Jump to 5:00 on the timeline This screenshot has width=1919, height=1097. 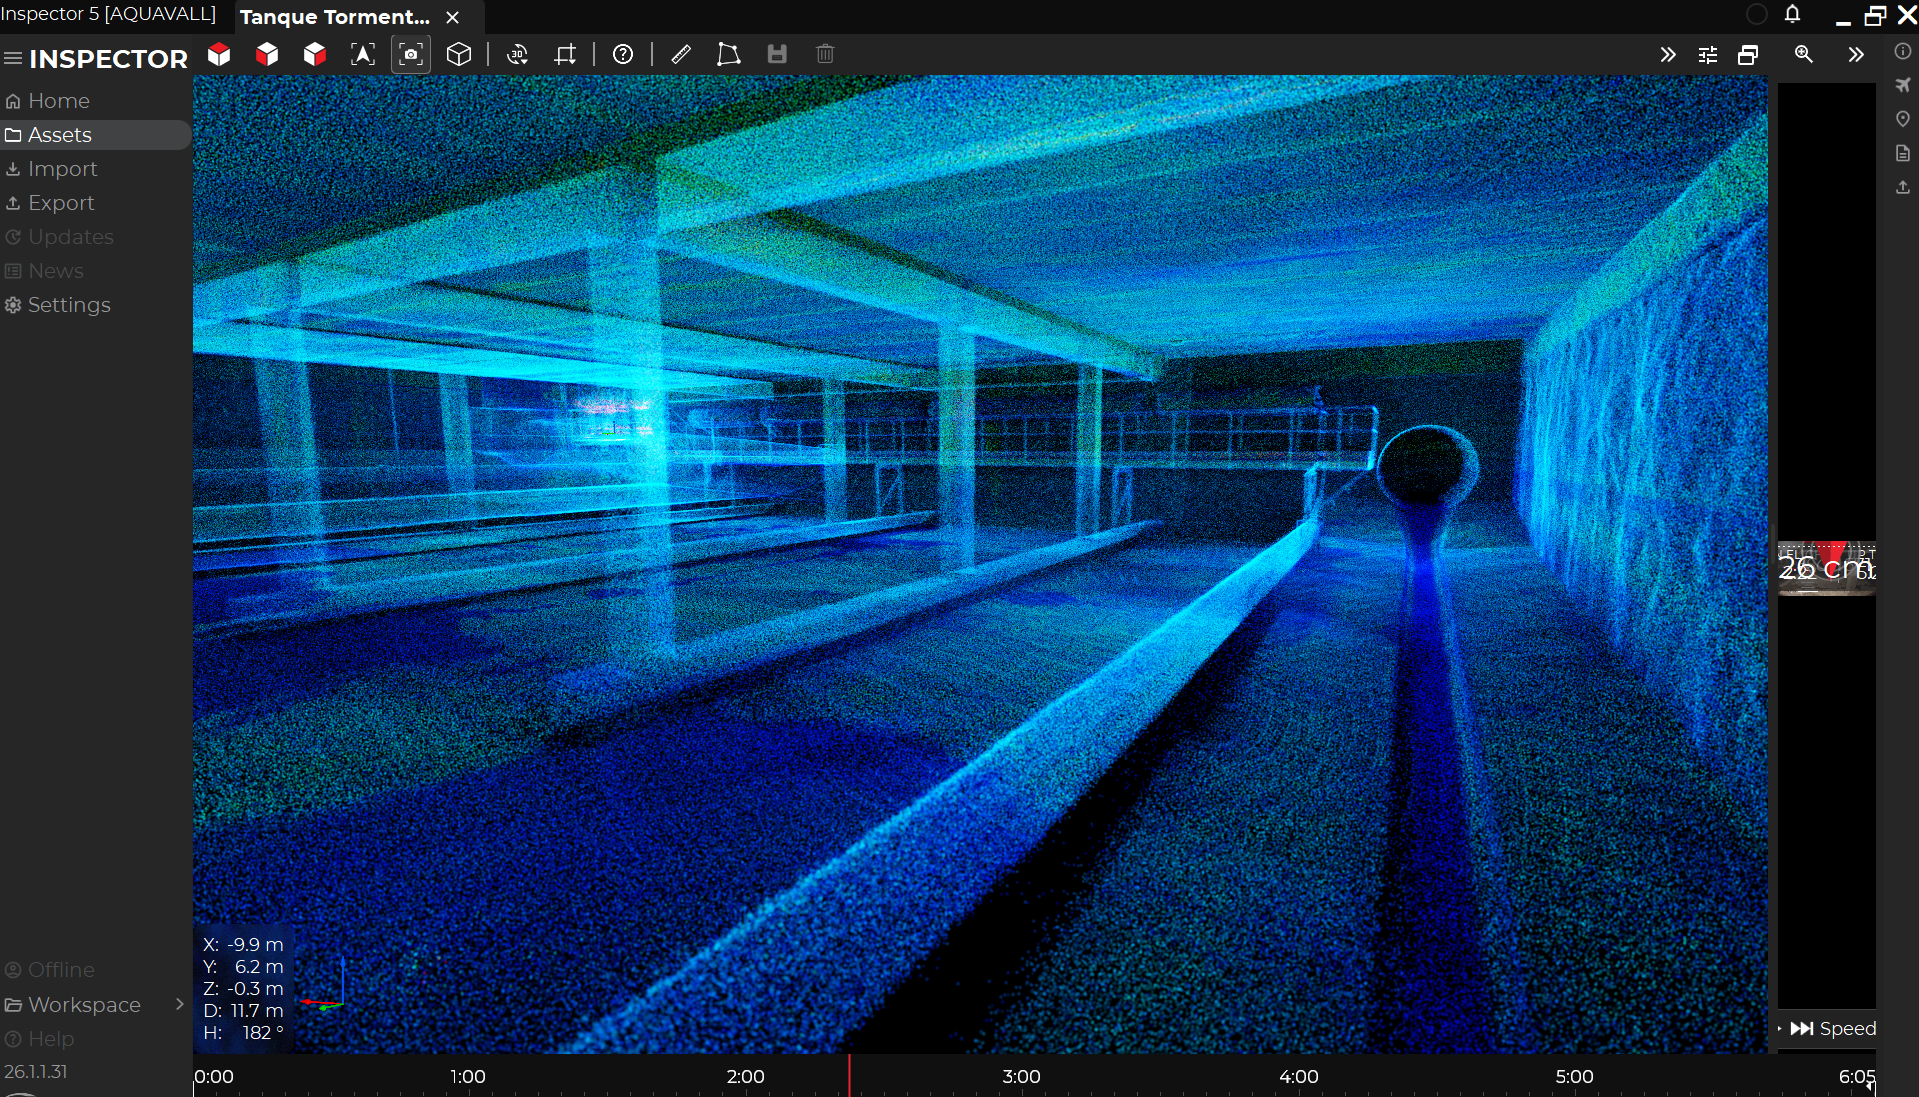pyautogui.click(x=1574, y=1077)
